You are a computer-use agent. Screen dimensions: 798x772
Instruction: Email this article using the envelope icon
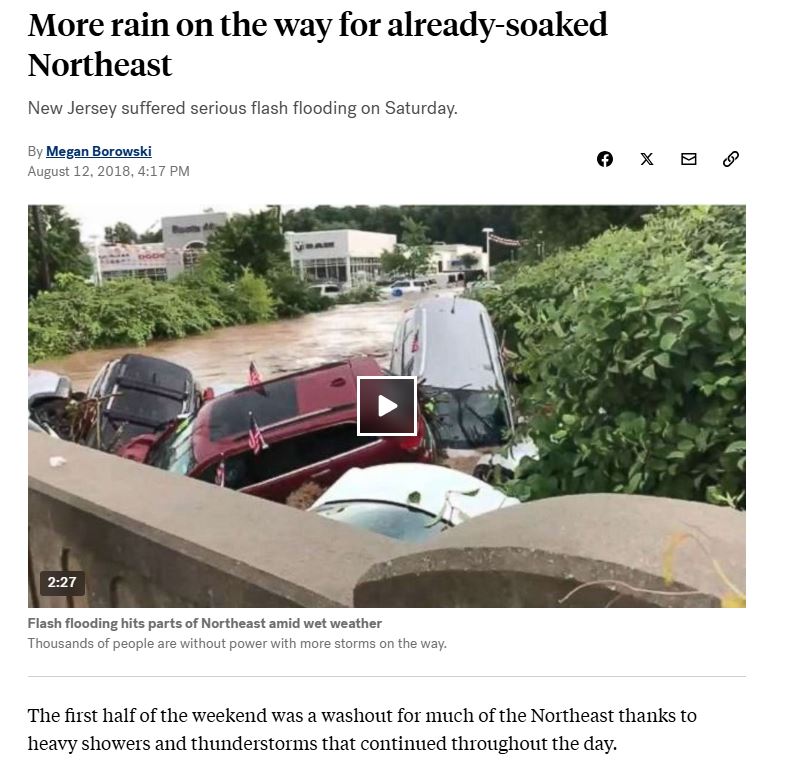(x=689, y=159)
